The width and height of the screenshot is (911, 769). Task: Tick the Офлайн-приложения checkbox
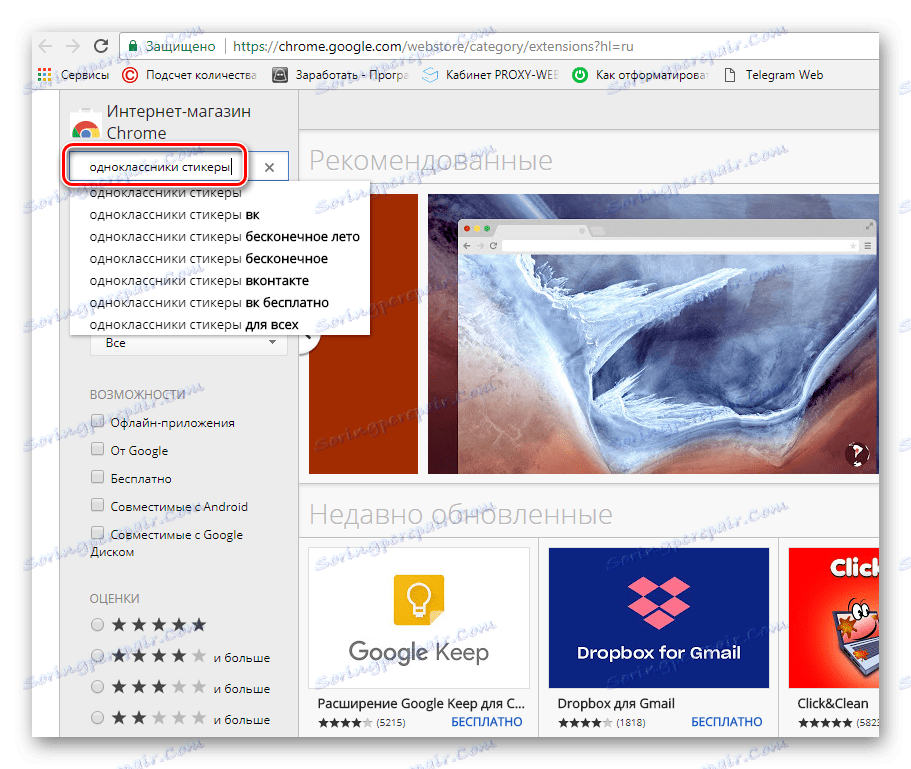coord(97,421)
